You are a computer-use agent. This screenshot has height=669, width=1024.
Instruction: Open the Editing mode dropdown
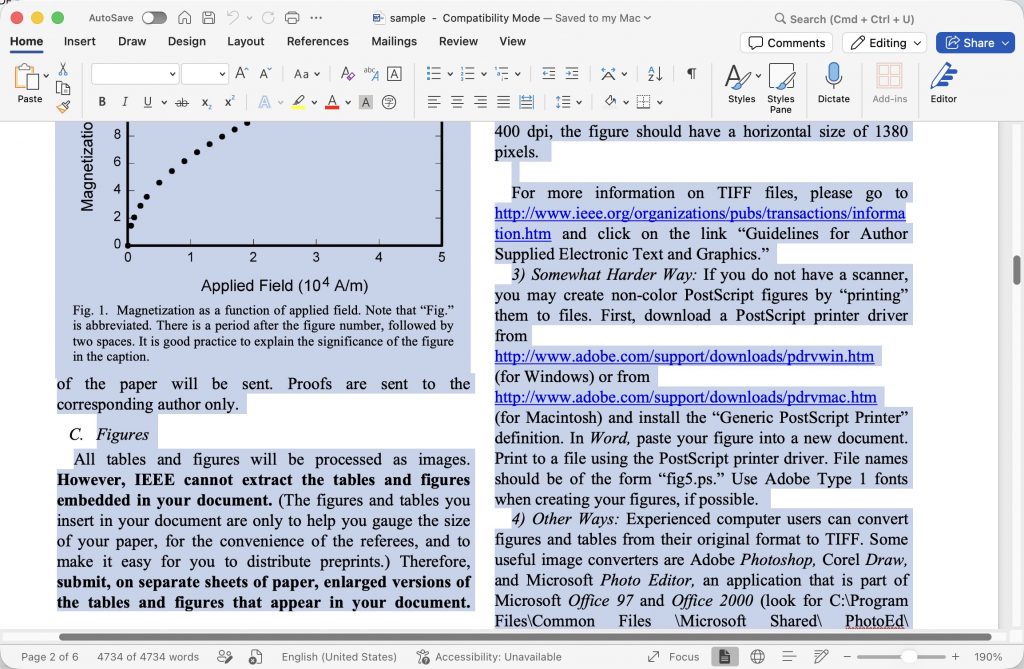click(x=884, y=42)
